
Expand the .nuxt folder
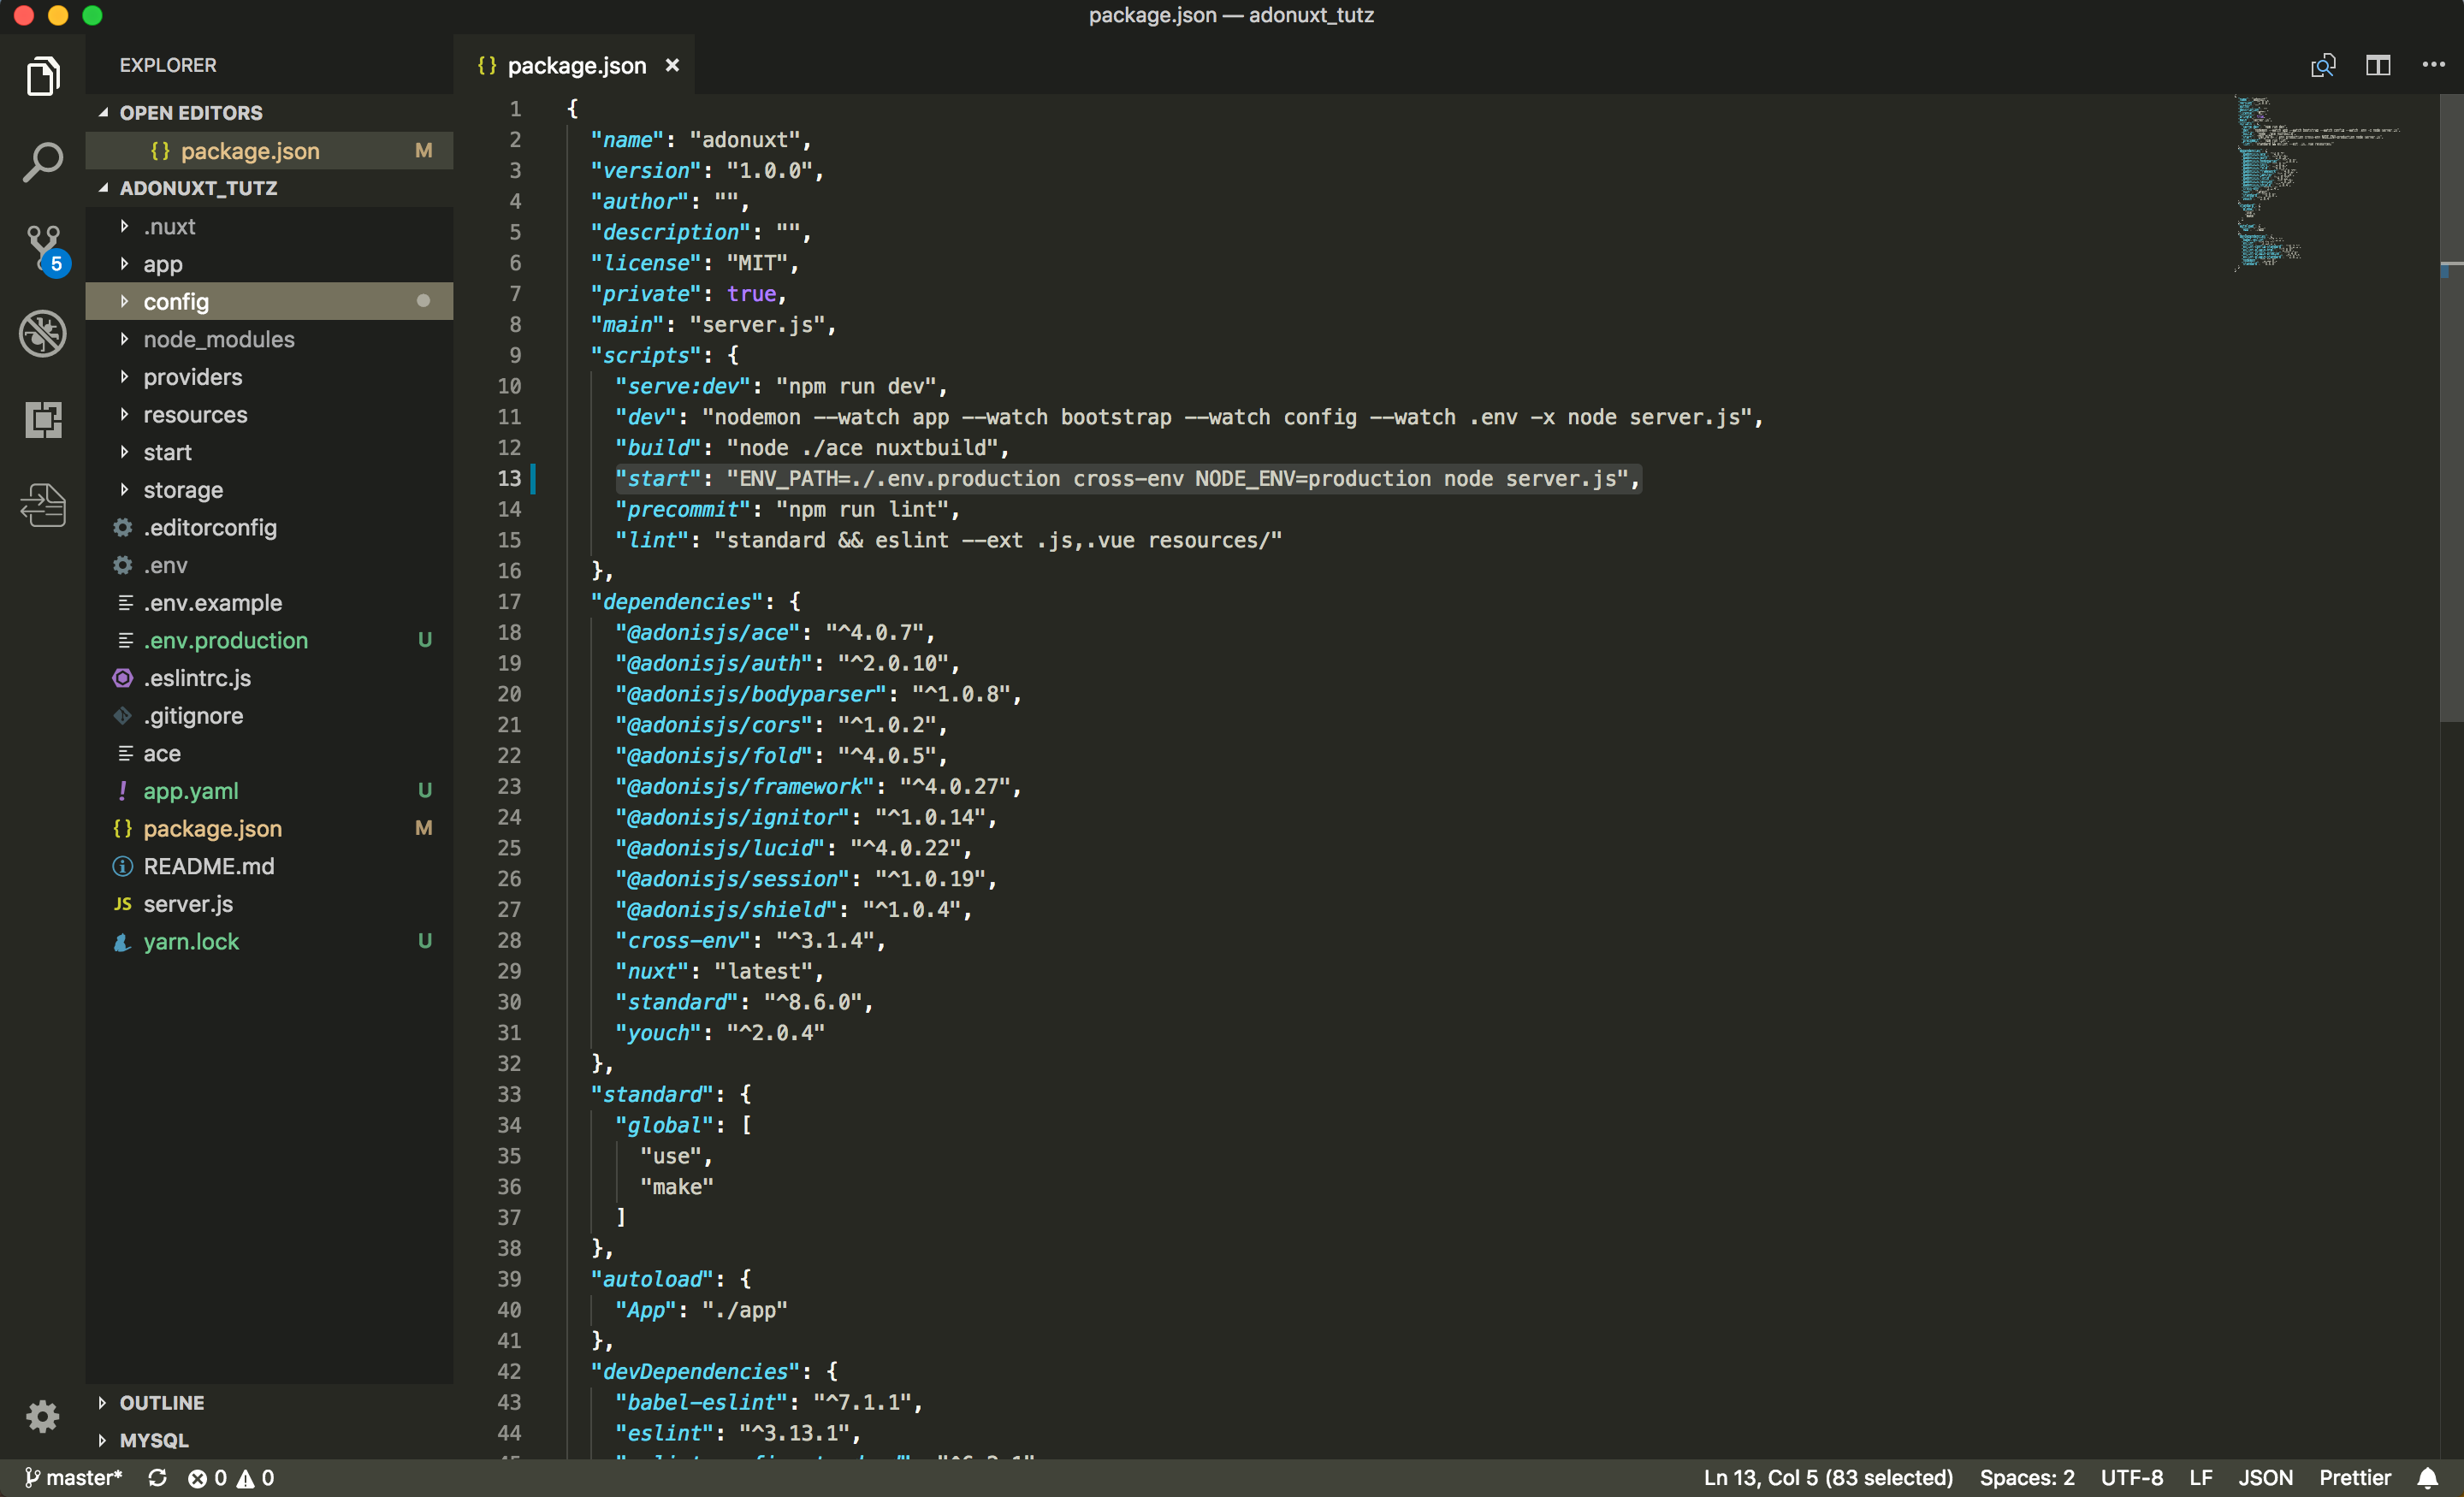268,227
